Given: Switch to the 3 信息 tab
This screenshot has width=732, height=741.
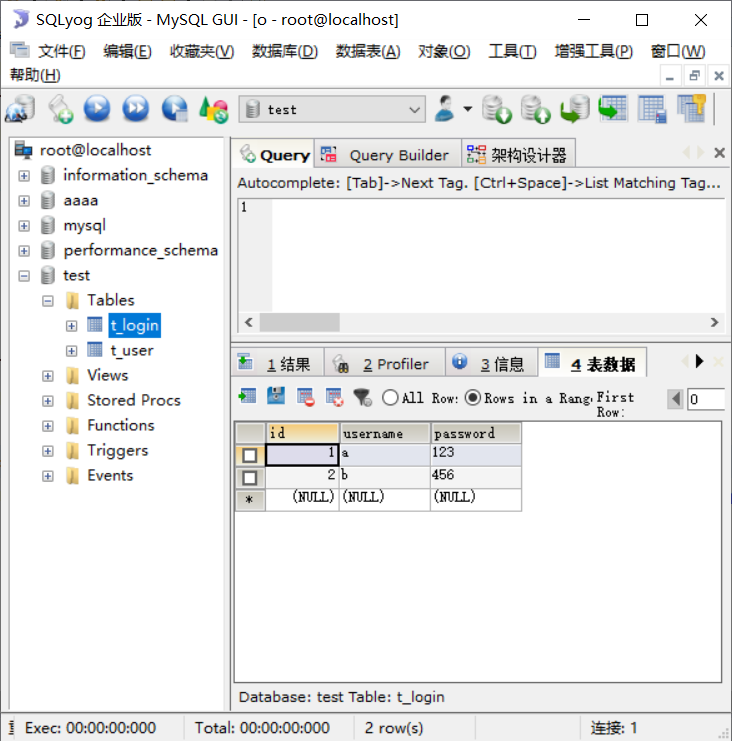Looking at the screenshot, I should pos(491,363).
